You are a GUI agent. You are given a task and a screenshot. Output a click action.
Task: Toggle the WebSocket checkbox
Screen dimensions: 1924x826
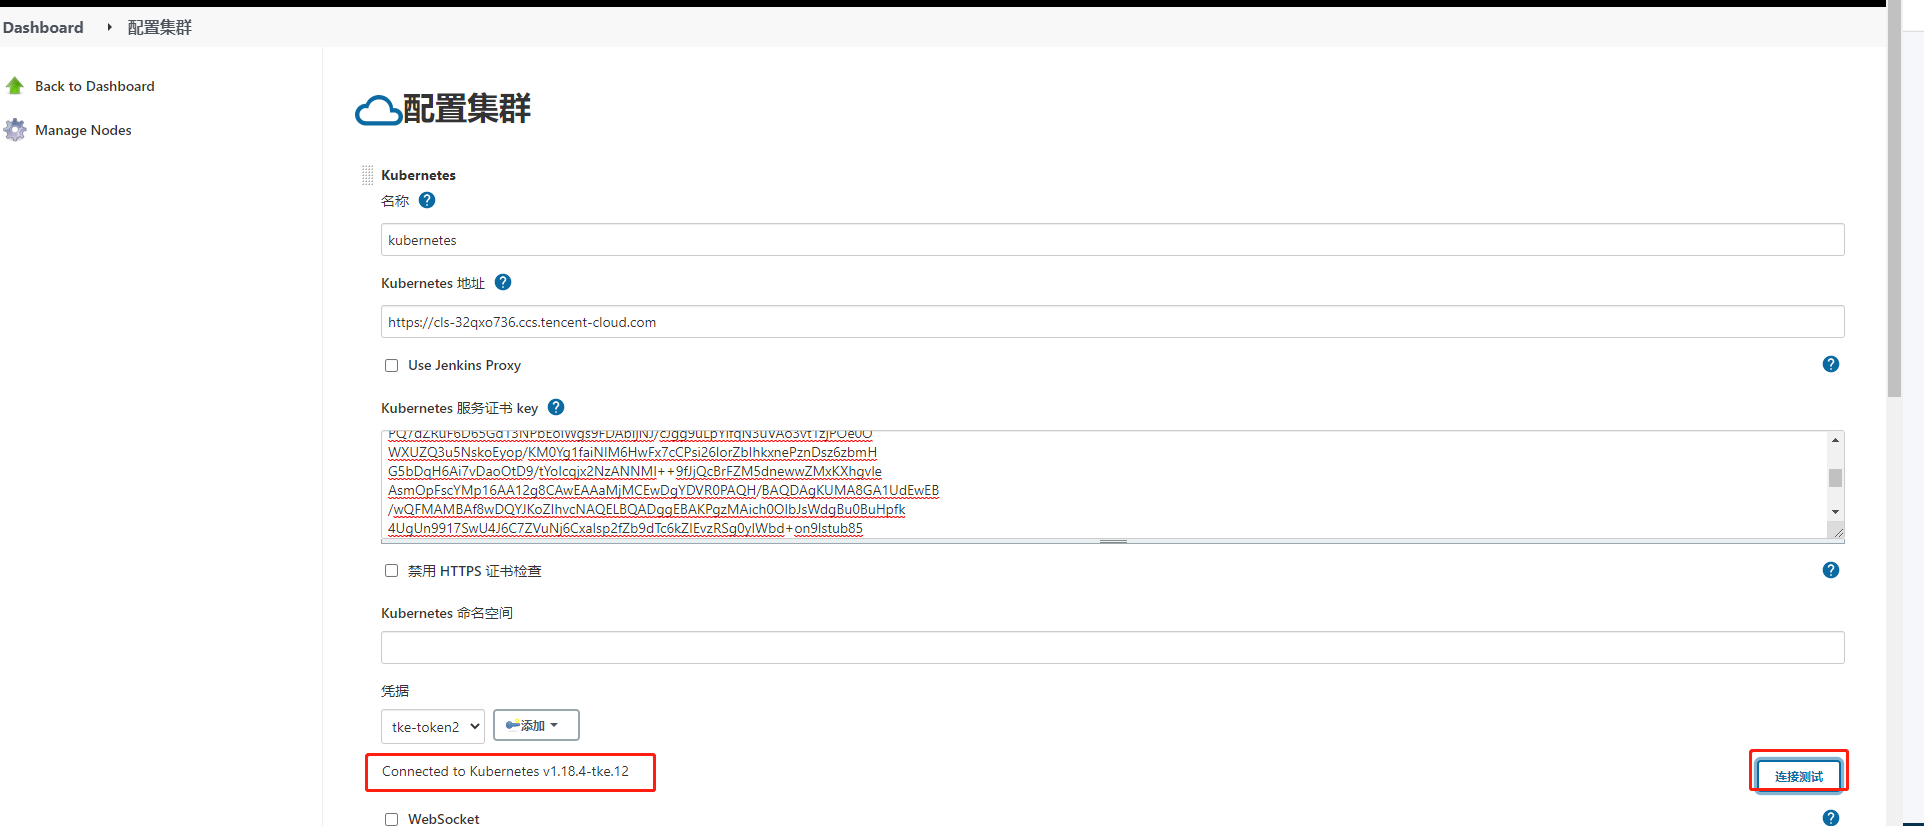(x=392, y=819)
